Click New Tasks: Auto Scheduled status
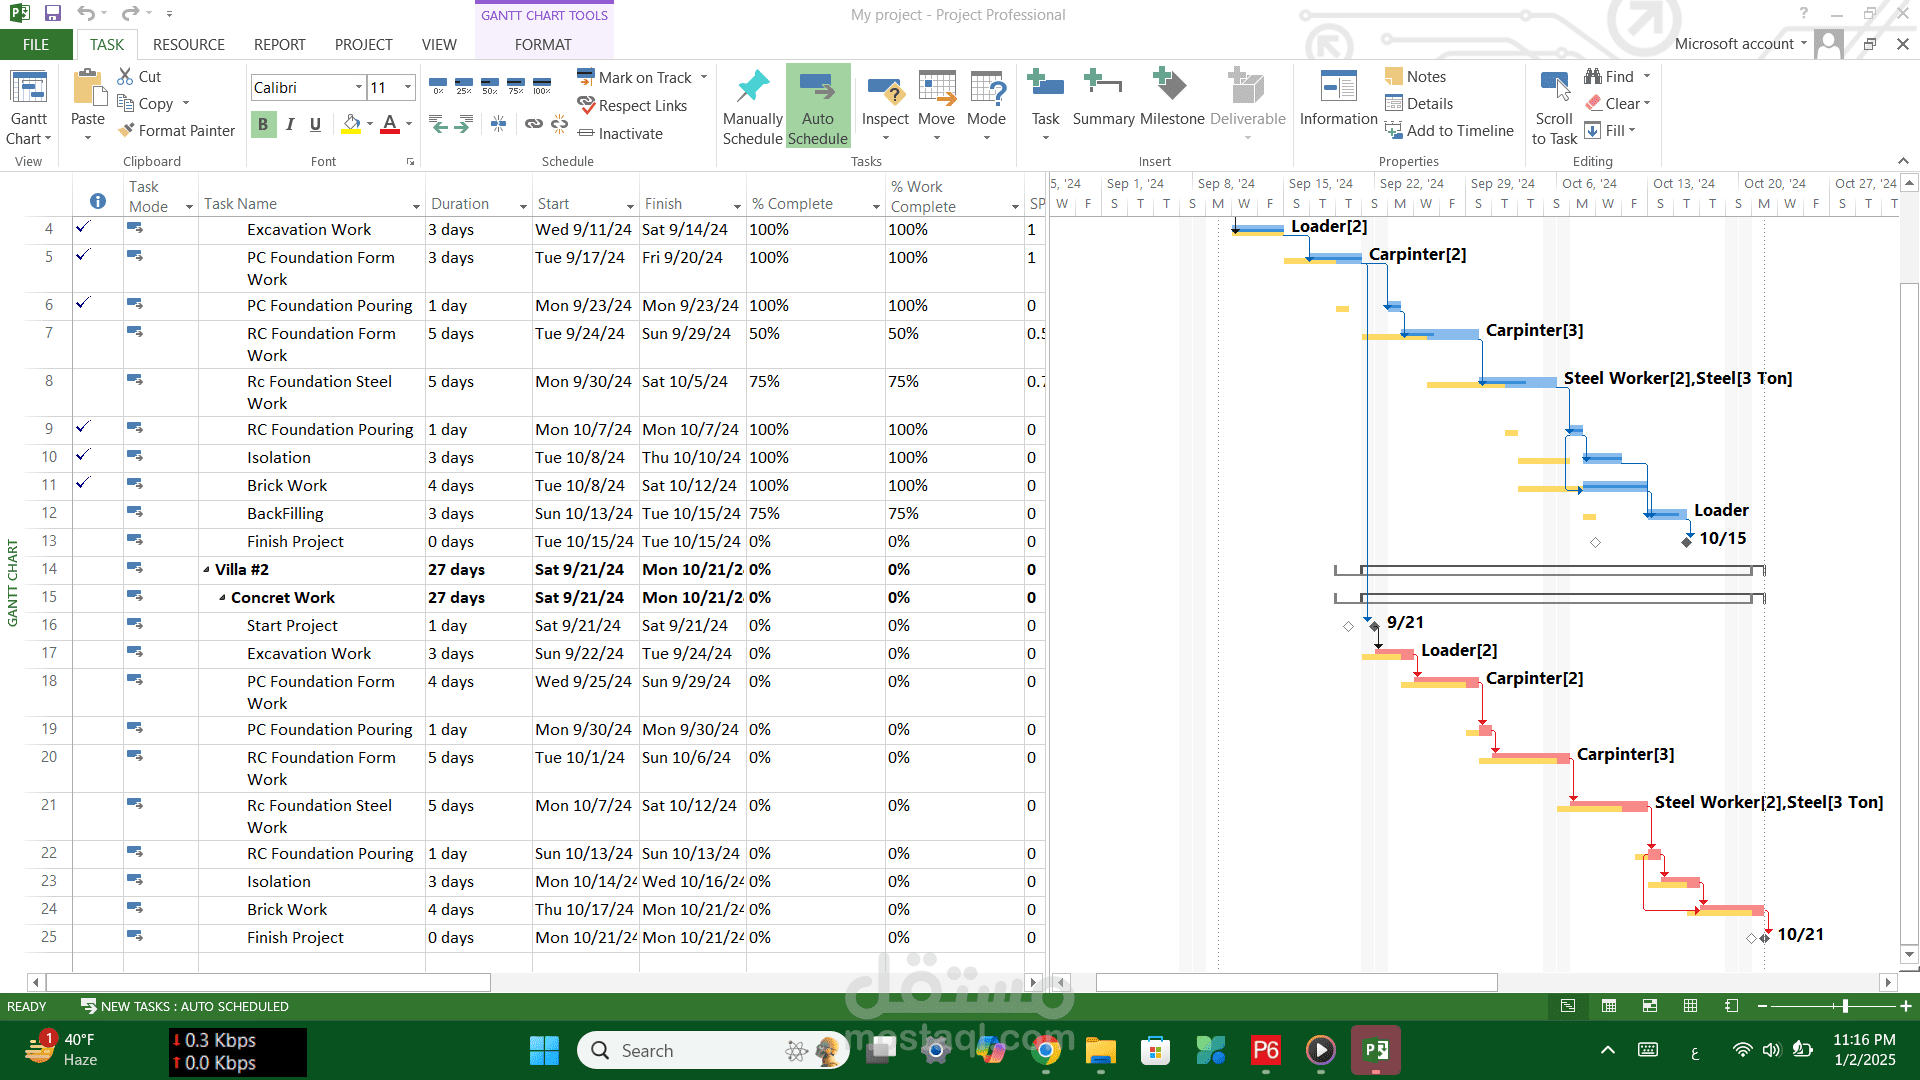This screenshot has height=1080, width=1920. coord(185,1006)
